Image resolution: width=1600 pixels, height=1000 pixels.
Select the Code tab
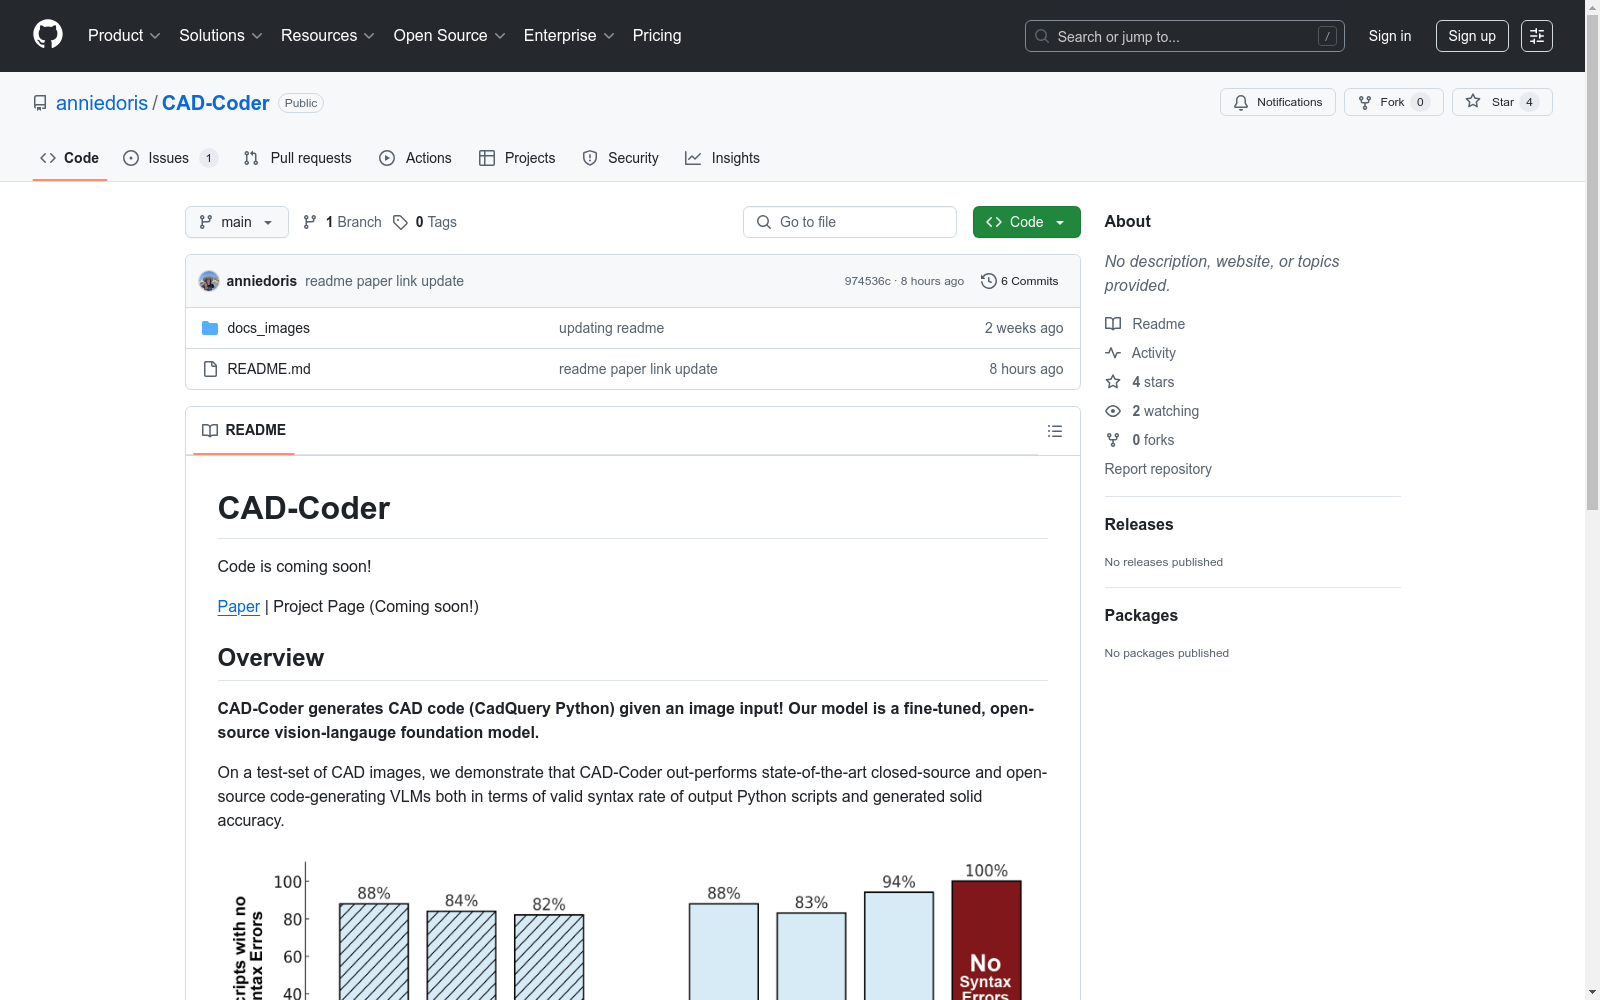click(x=70, y=158)
